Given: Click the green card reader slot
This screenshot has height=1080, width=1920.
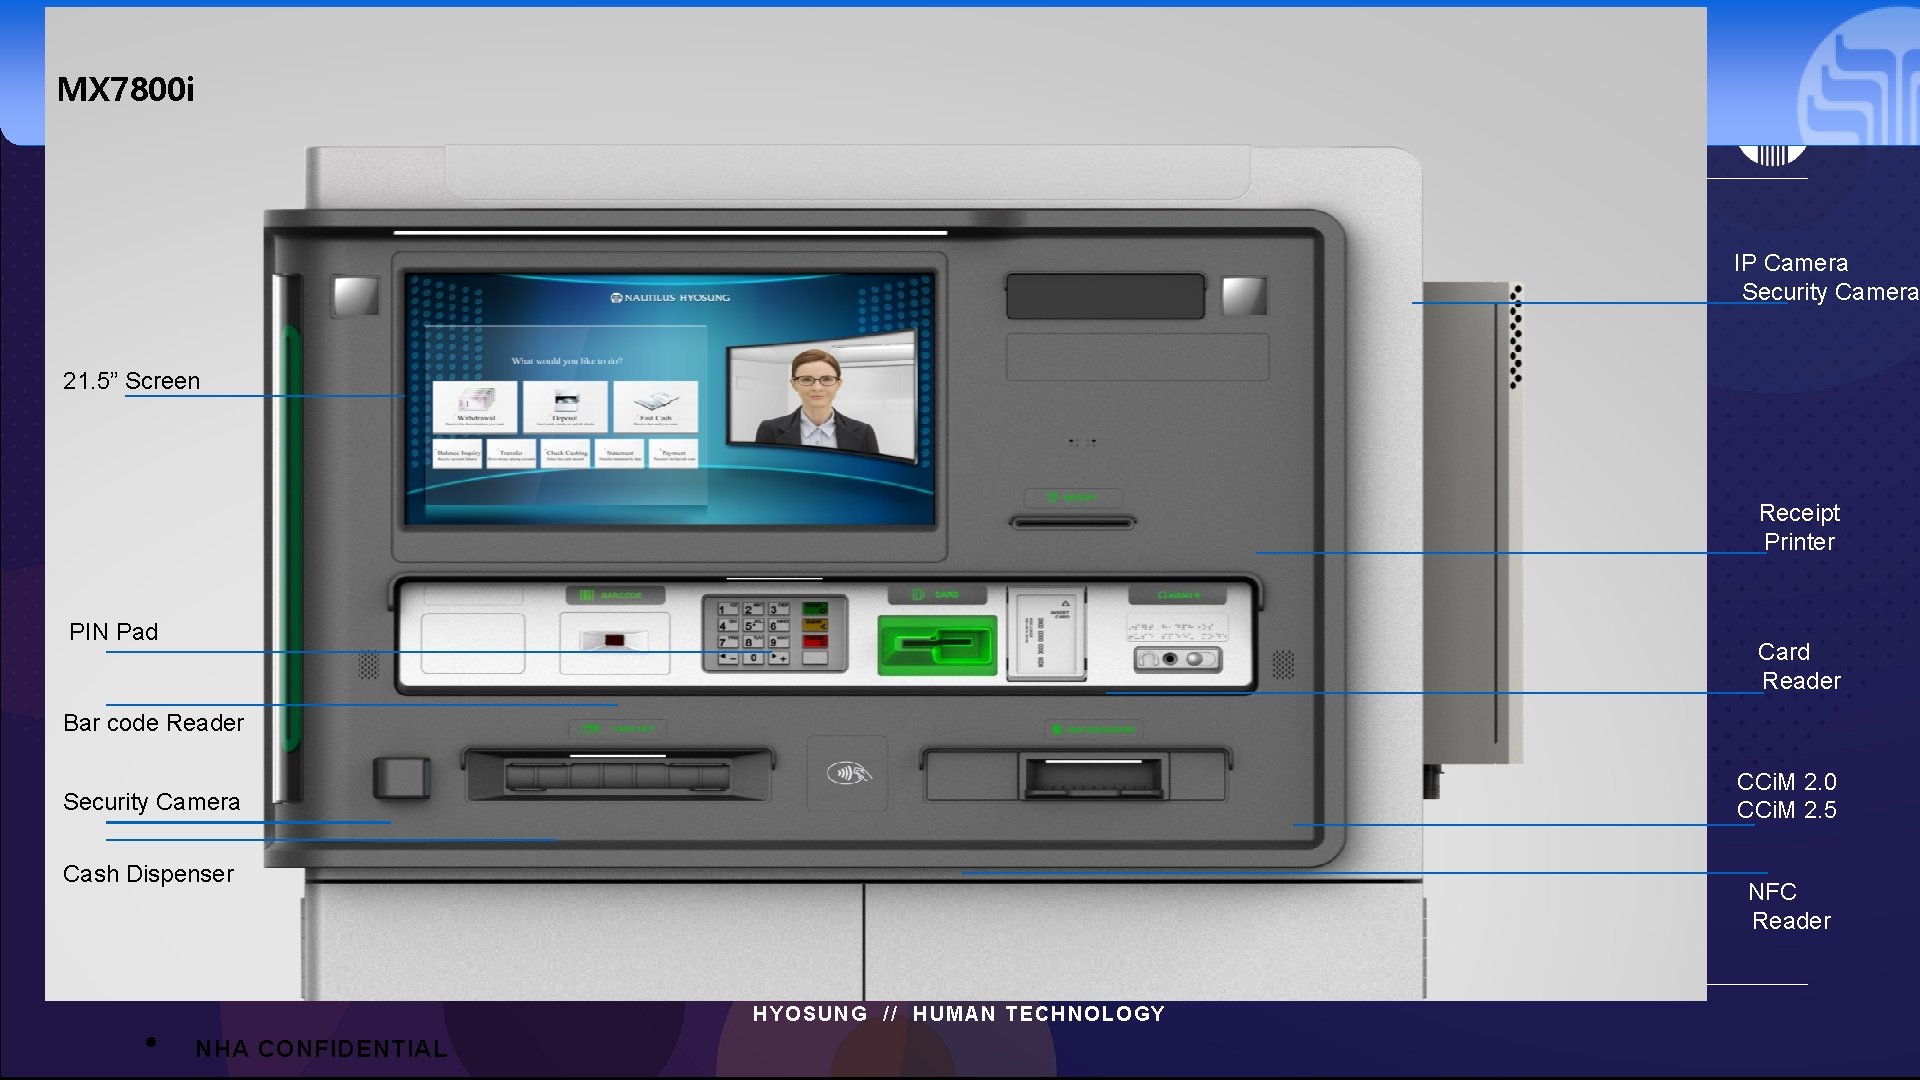Looking at the screenshot, I should [937, 645].
